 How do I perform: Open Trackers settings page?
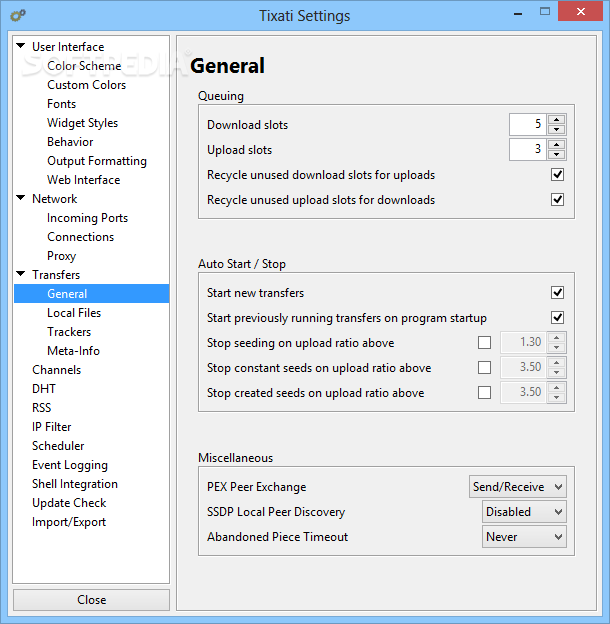pos(69,332)
